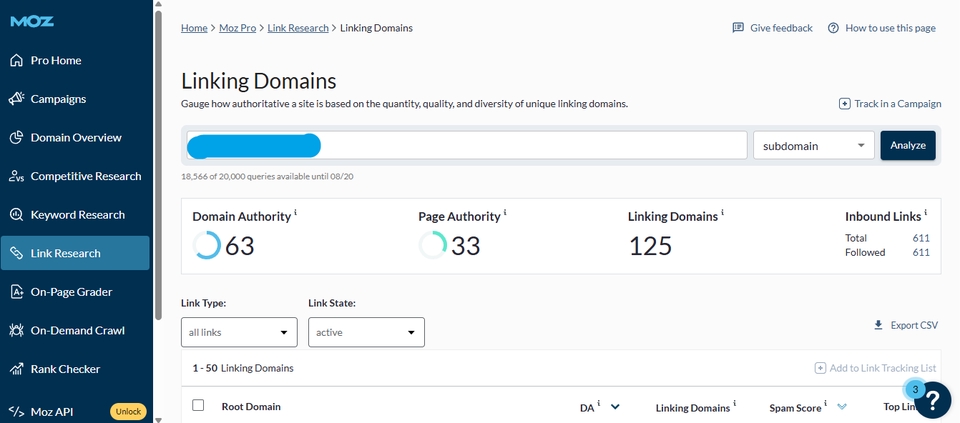
Task: Click the Campaigns megaphone icon
Action: [x=17, y=99]
